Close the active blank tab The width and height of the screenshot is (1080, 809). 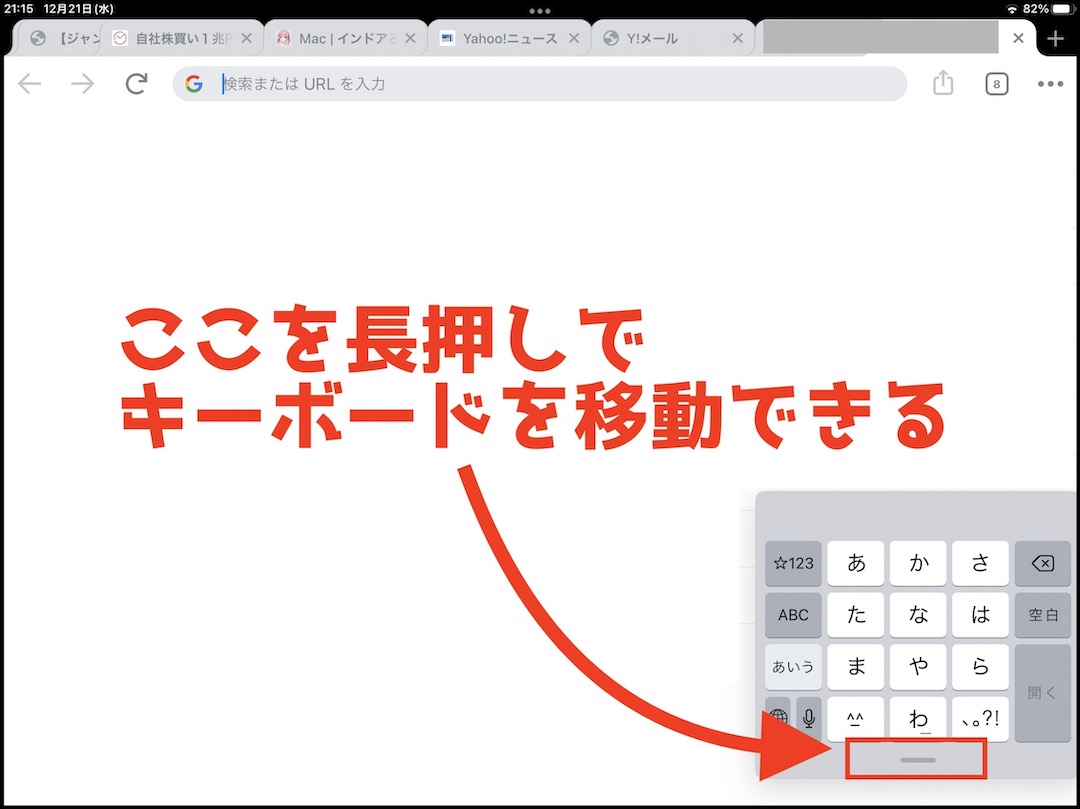1018,39
